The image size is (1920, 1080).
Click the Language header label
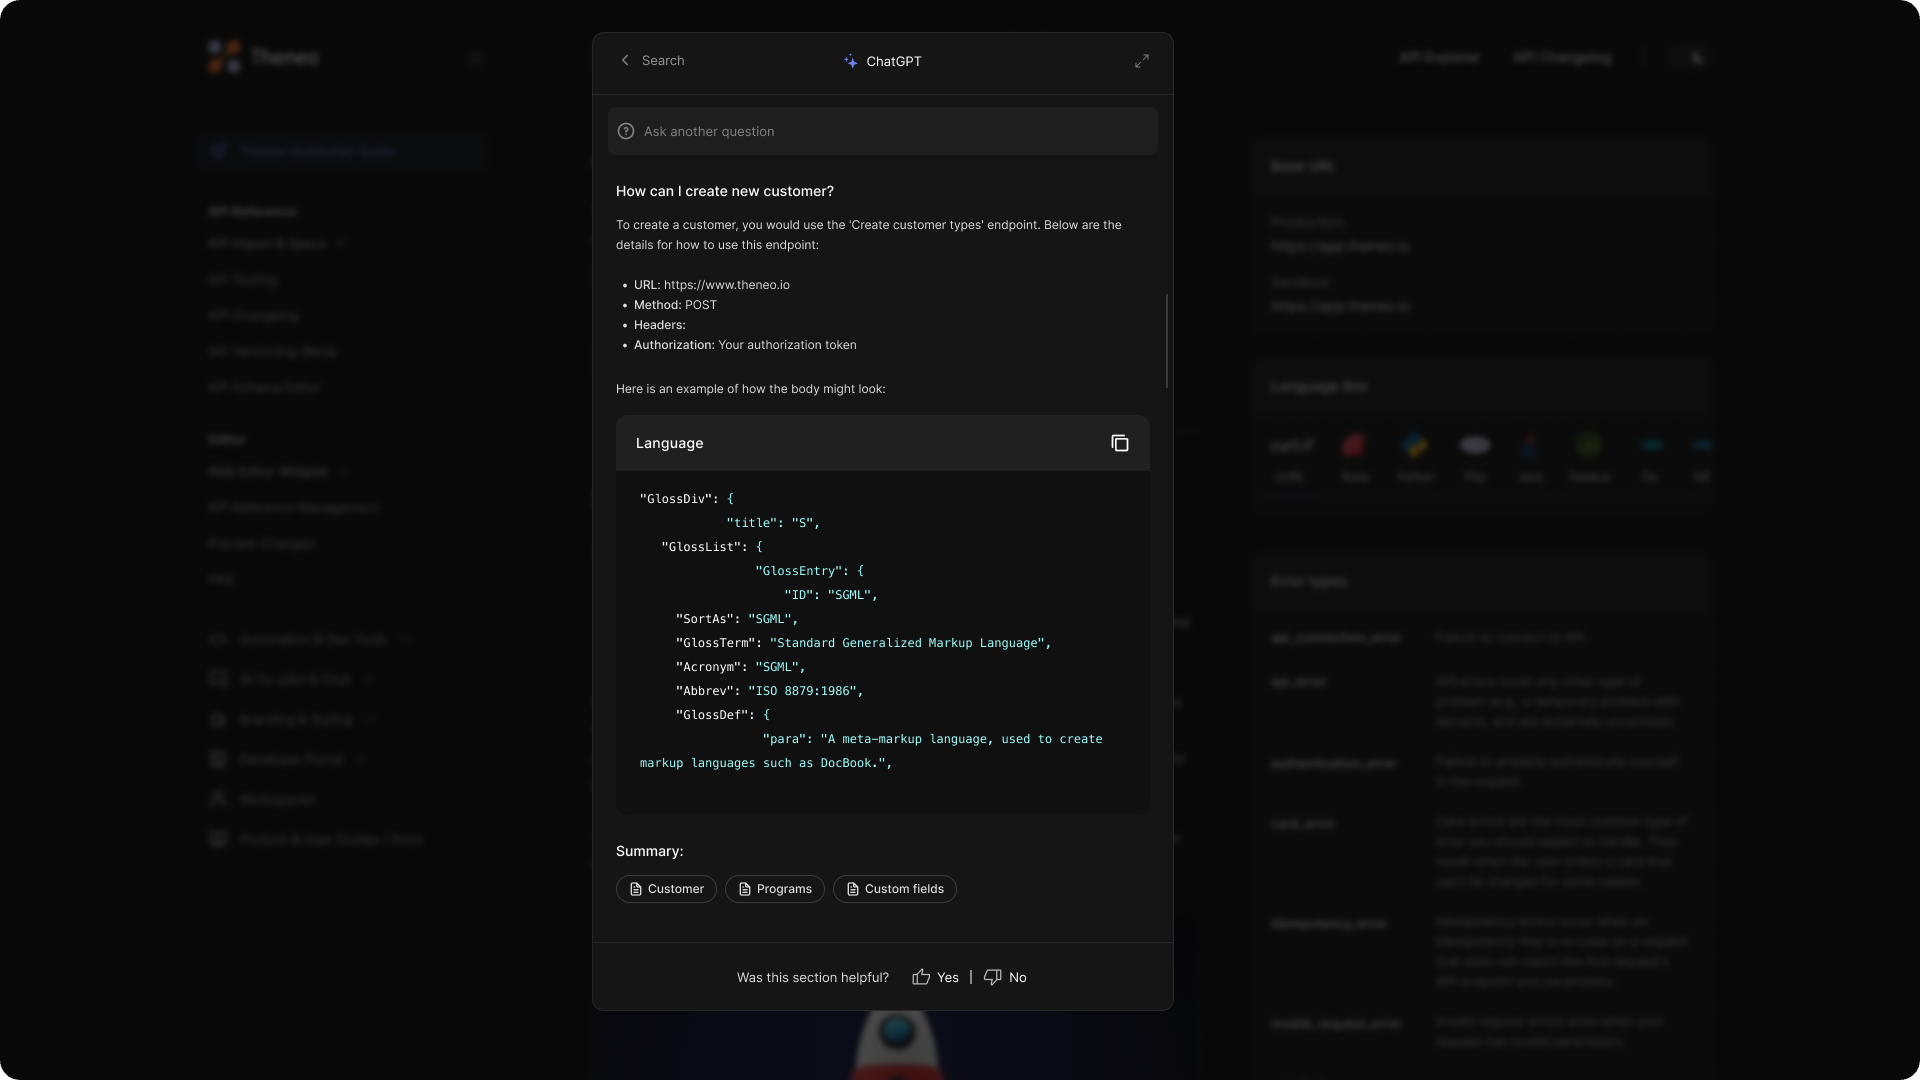pyautogui.click(x=669, y=443)
